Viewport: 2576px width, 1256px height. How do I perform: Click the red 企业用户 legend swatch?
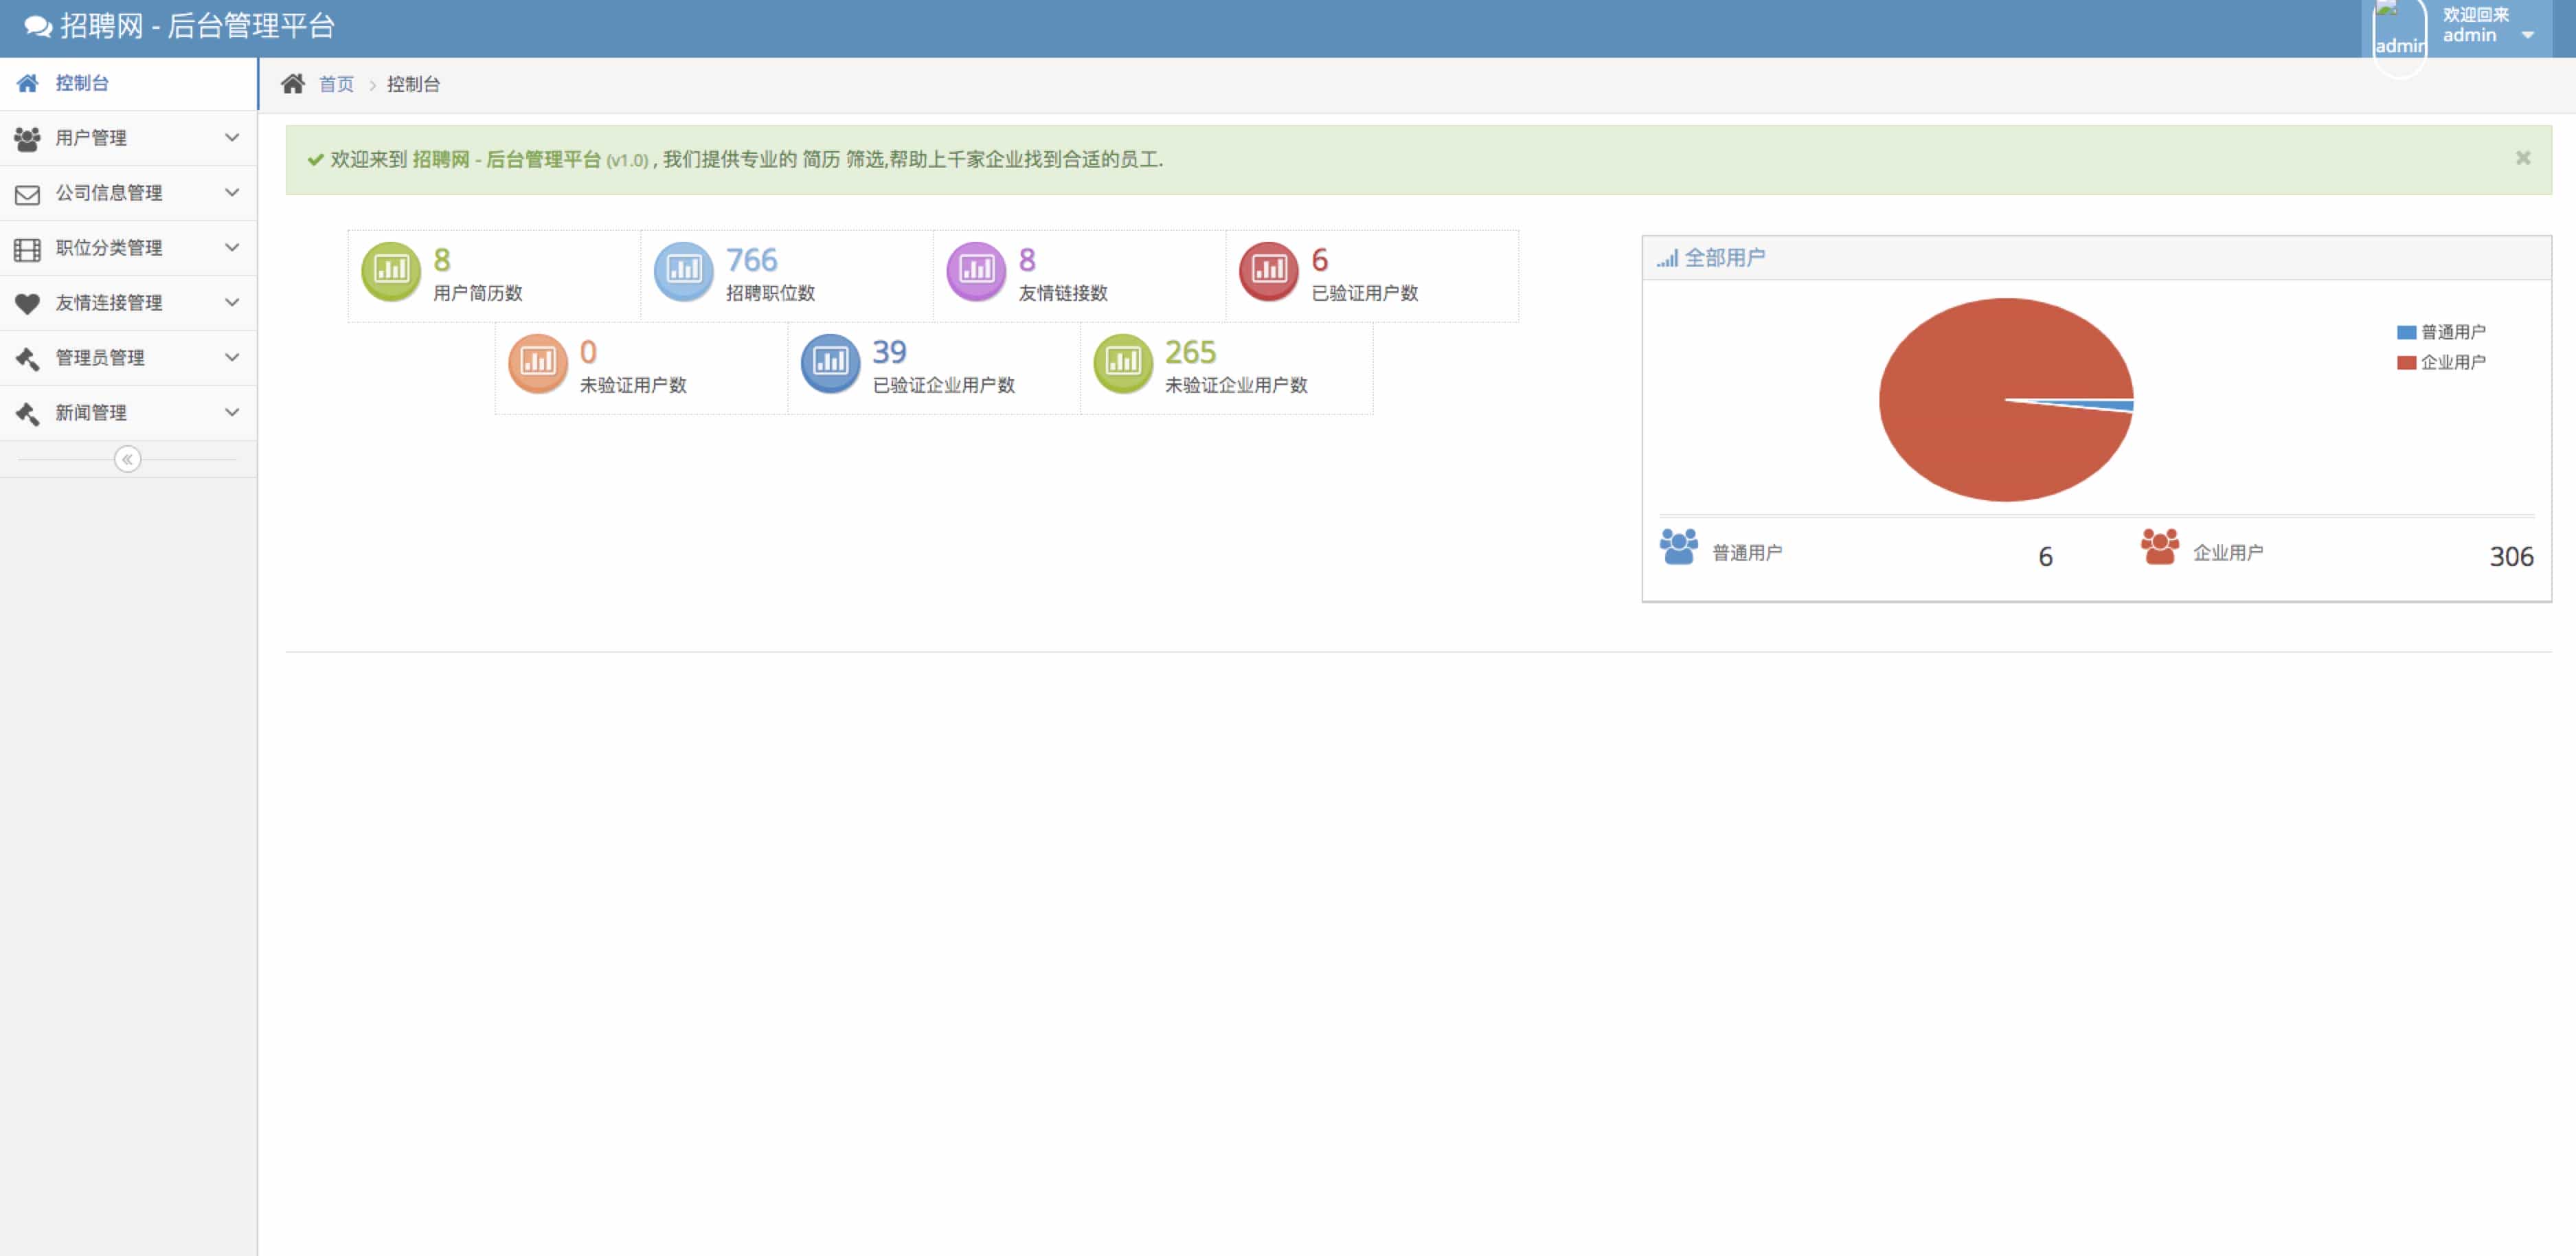[x=2406, y=362]
